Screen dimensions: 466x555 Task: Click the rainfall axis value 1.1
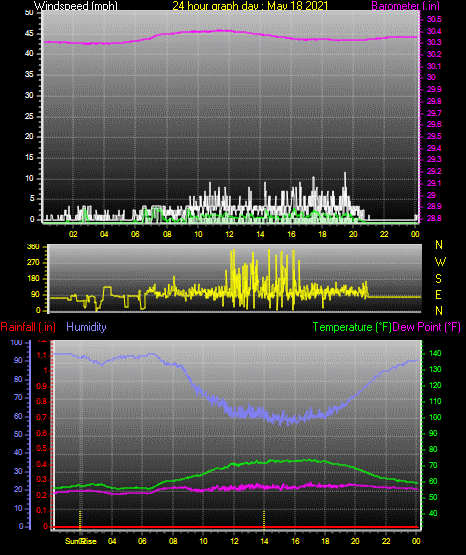click(42, 355)
